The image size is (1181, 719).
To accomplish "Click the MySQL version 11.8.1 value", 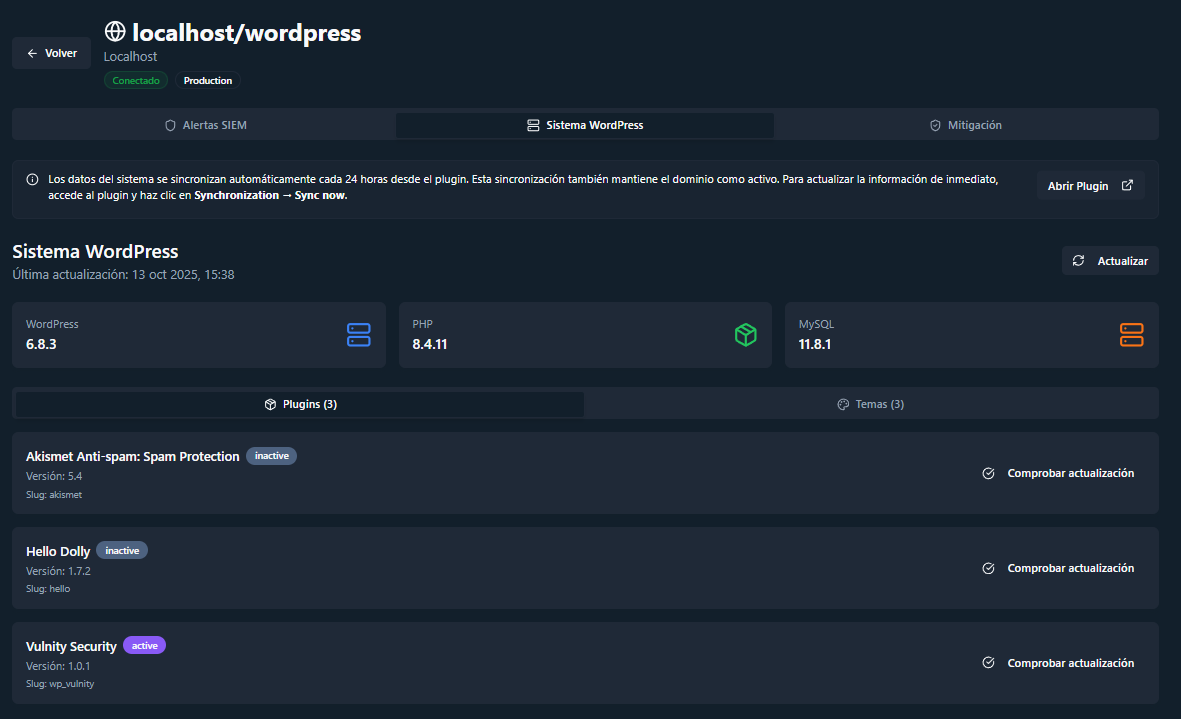I will [x=815, y=344].
